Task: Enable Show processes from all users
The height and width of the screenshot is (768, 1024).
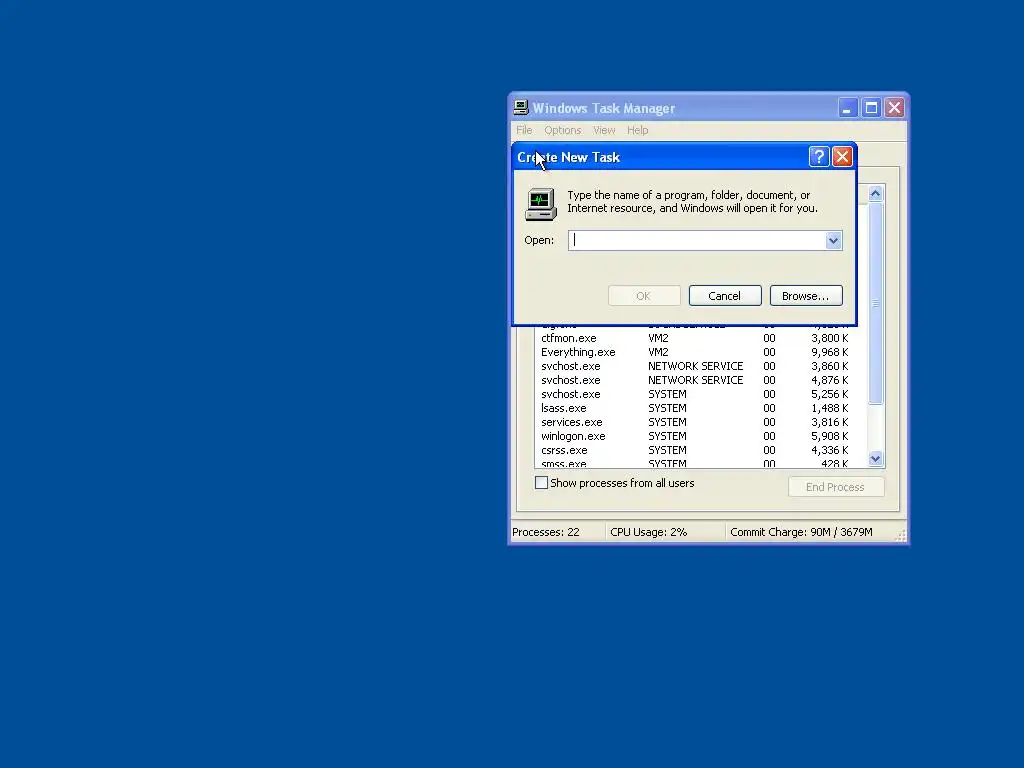Action: click(541, 483)
